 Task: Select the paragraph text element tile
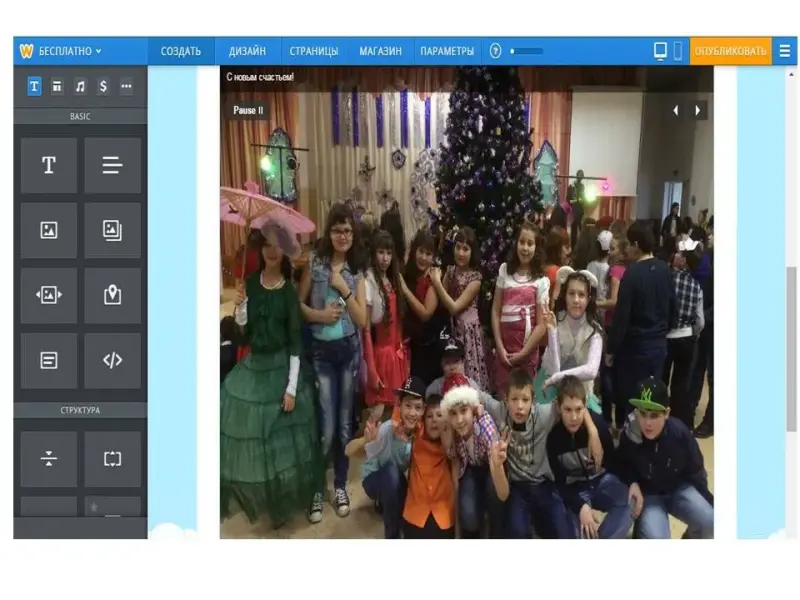click(112, 166)
